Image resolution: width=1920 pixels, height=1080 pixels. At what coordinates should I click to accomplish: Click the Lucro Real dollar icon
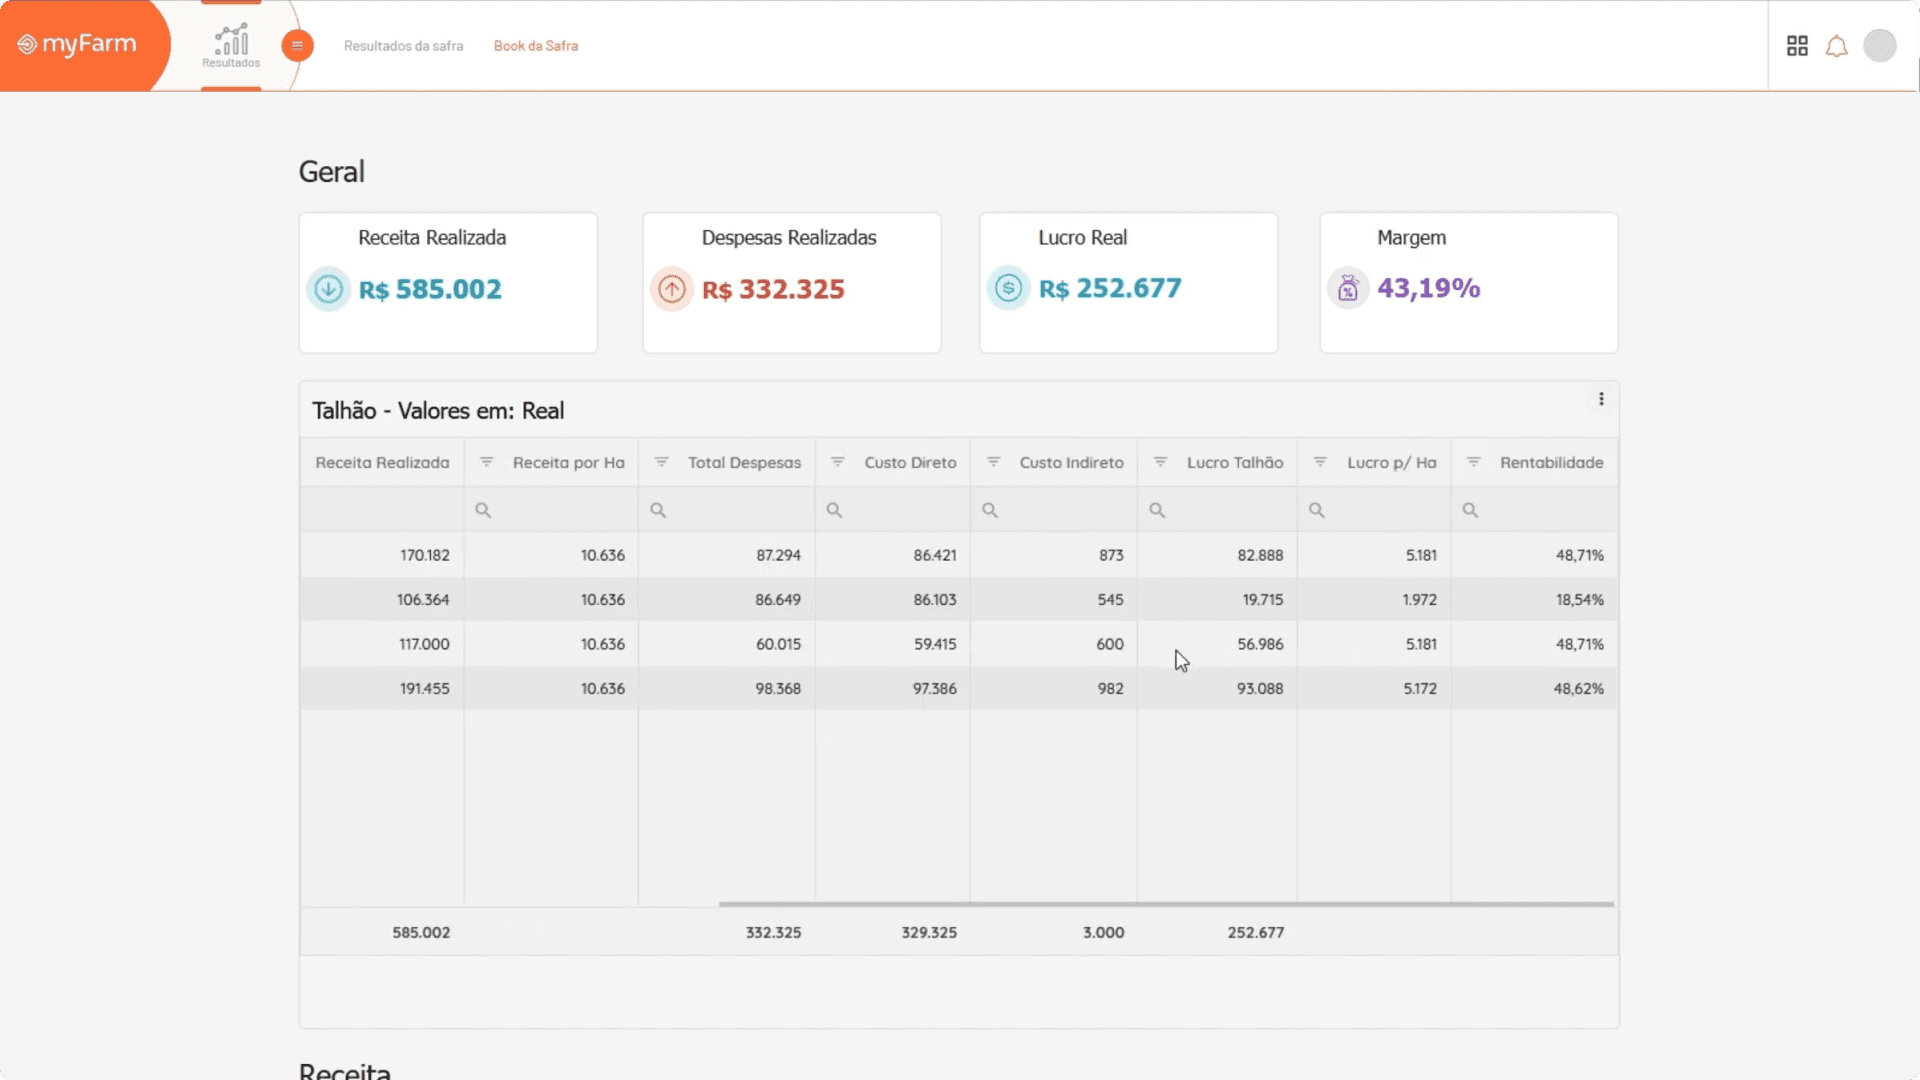tap(1008, 288)
